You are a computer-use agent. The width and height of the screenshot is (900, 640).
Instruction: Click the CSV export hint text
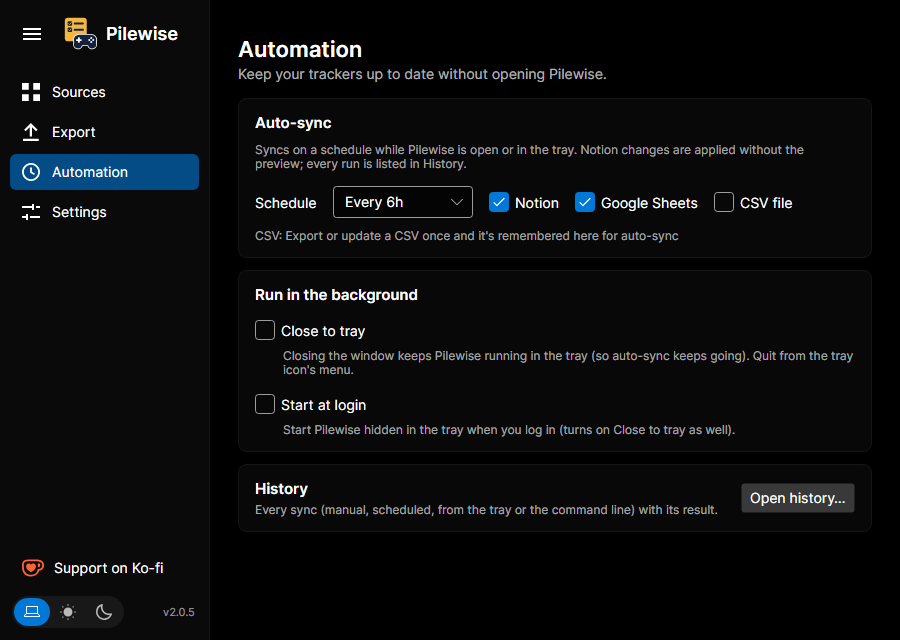[x=467, y=236]
